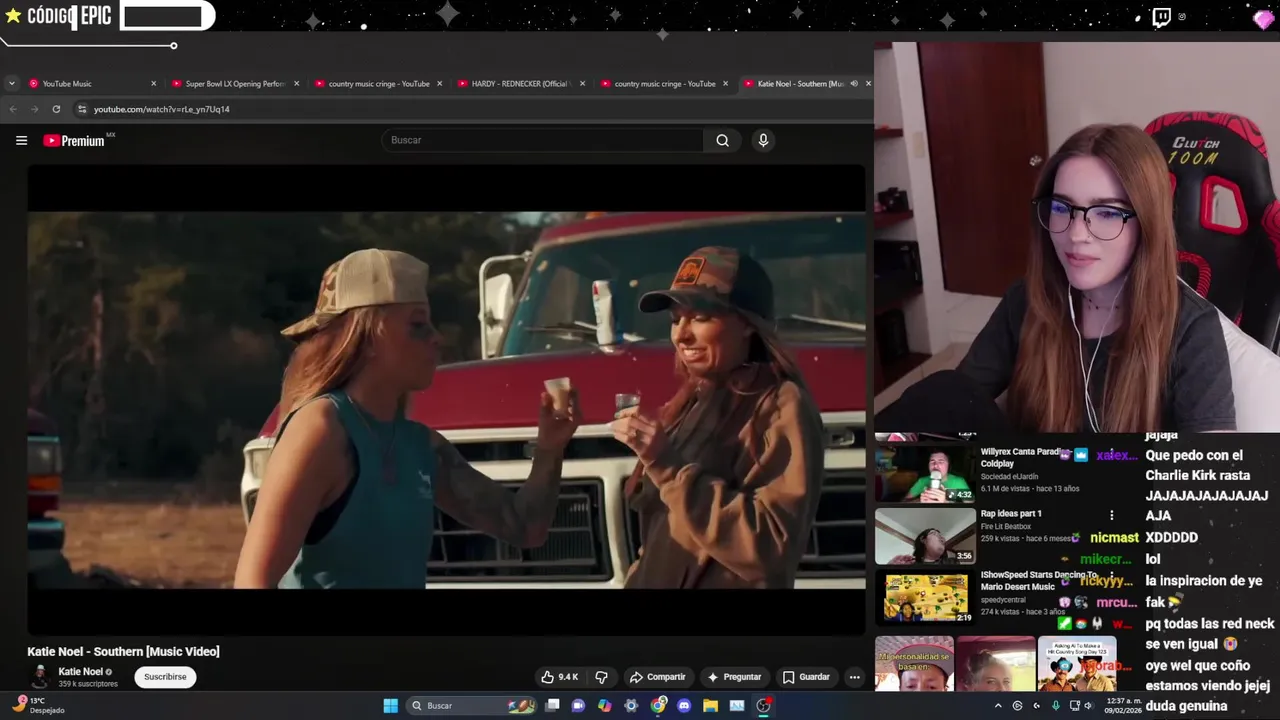The image size is (1280, 720).
Task: Open the 'Asking AI To Make a Hit Country Song' short
Action: (x=1077, y=664)
